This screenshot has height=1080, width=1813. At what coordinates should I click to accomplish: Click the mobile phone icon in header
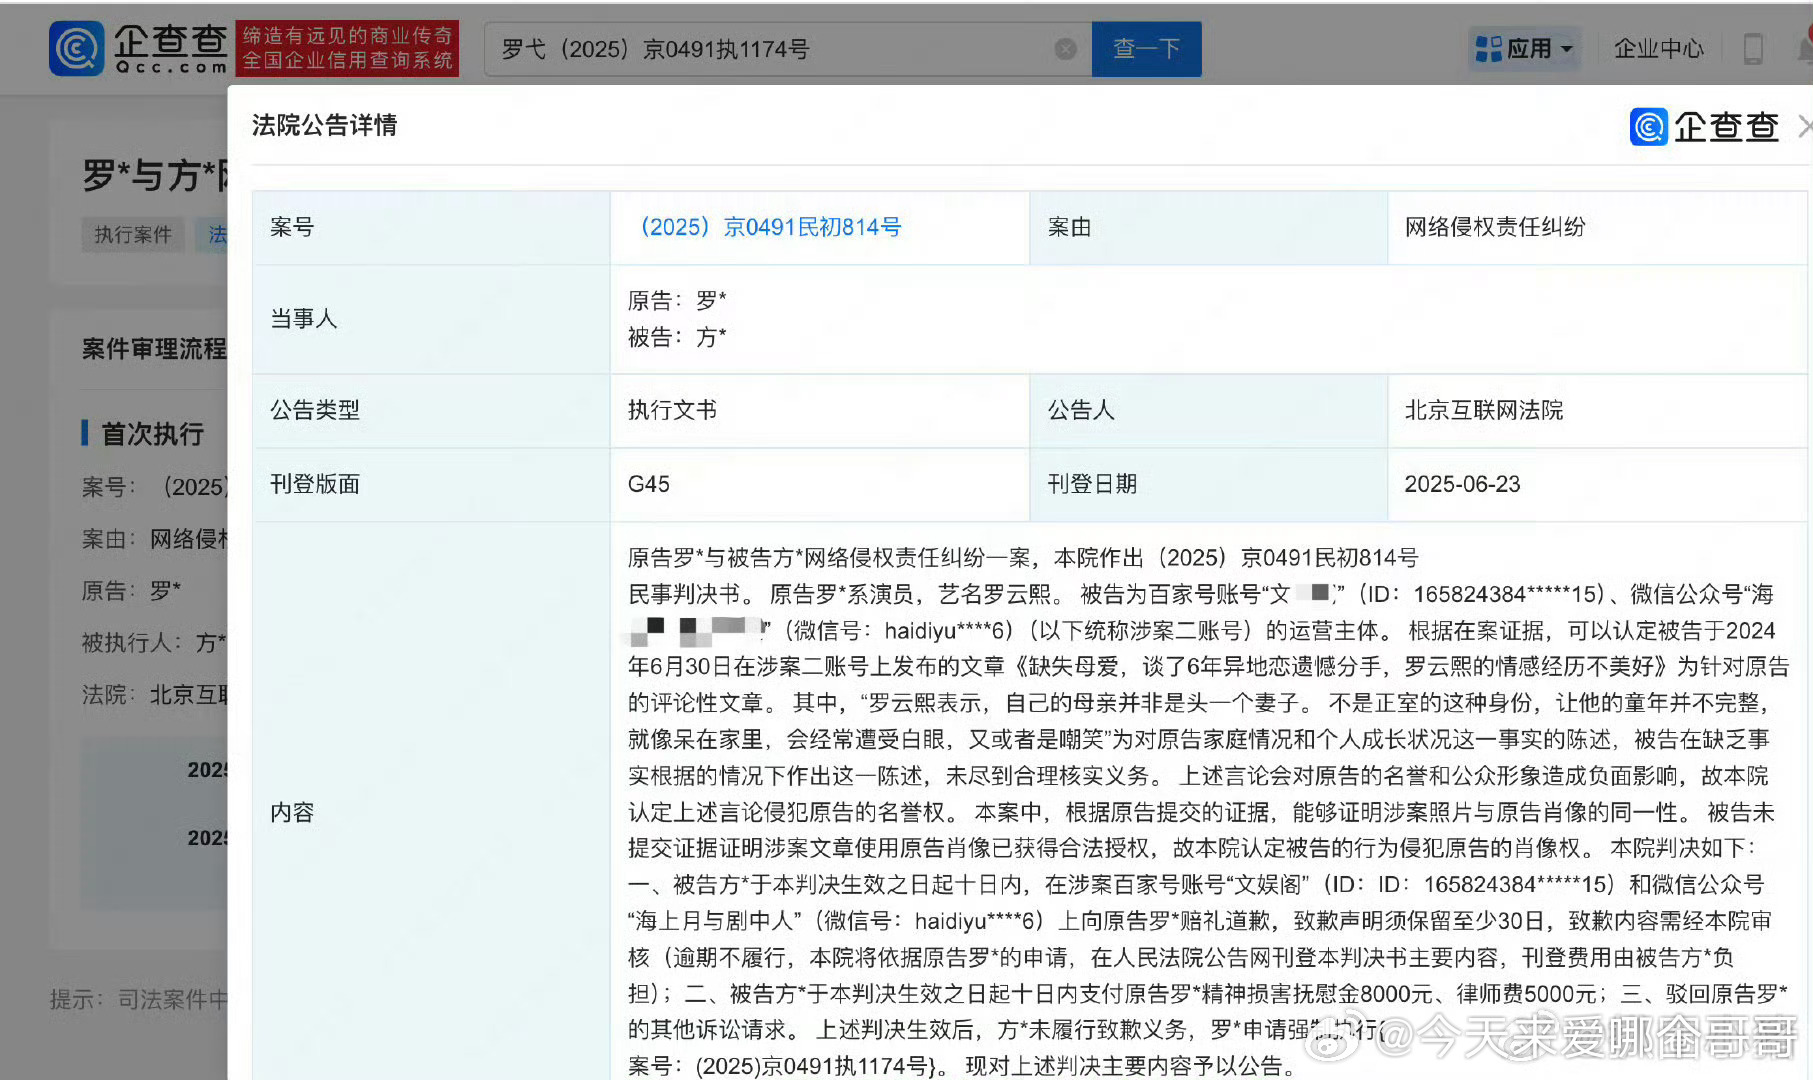1753,48
